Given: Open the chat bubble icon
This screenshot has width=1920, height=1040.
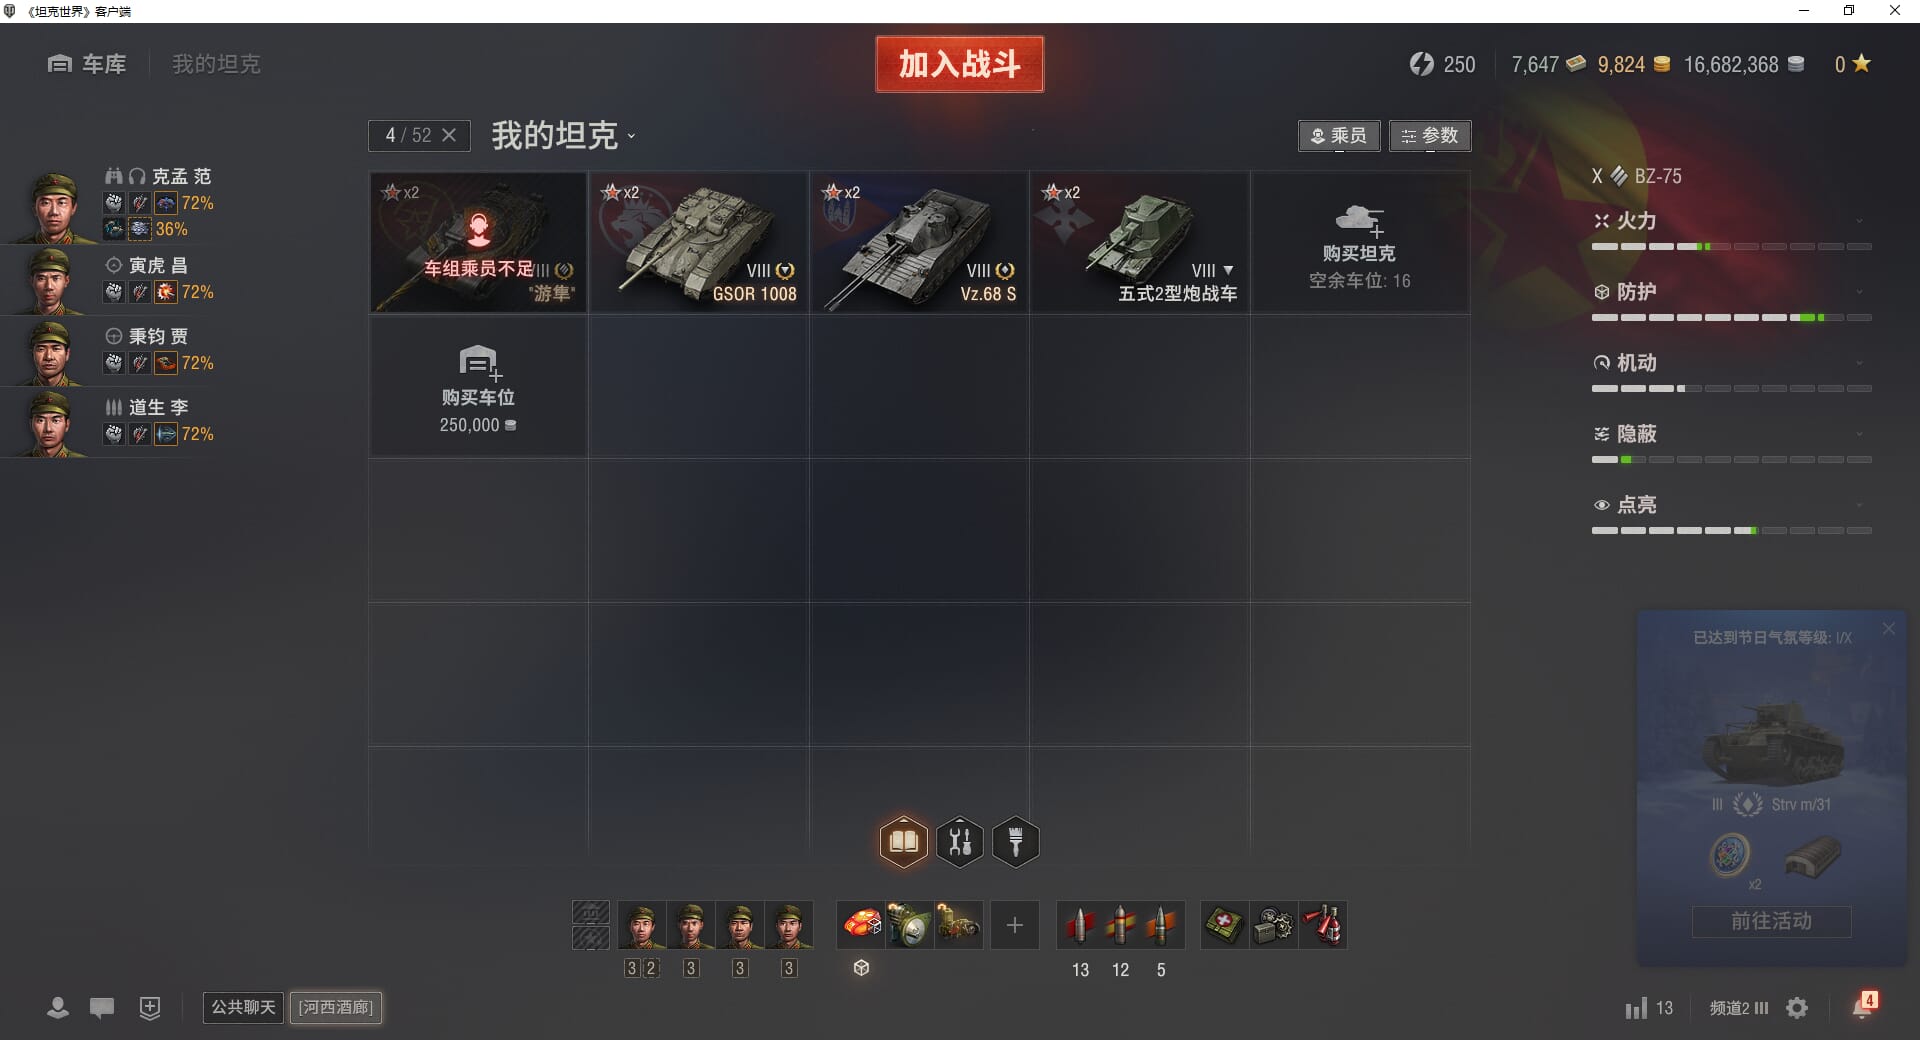Looking at the screenshot, I should tap(101, 1008).
